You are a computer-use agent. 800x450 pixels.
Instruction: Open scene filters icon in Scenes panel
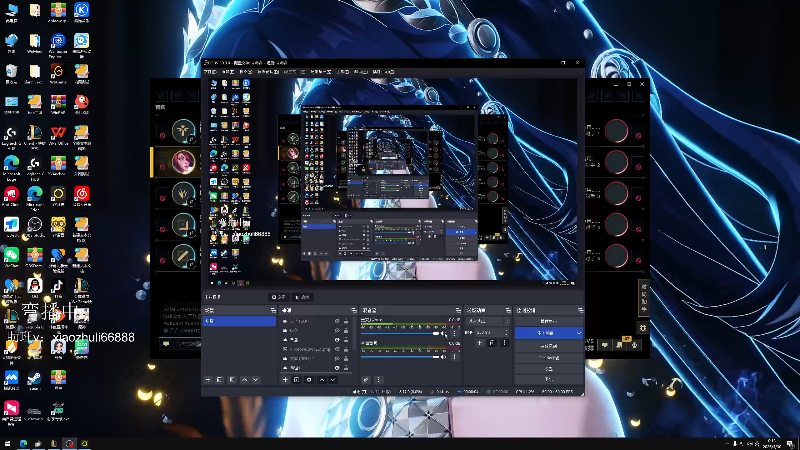point(232,380)
